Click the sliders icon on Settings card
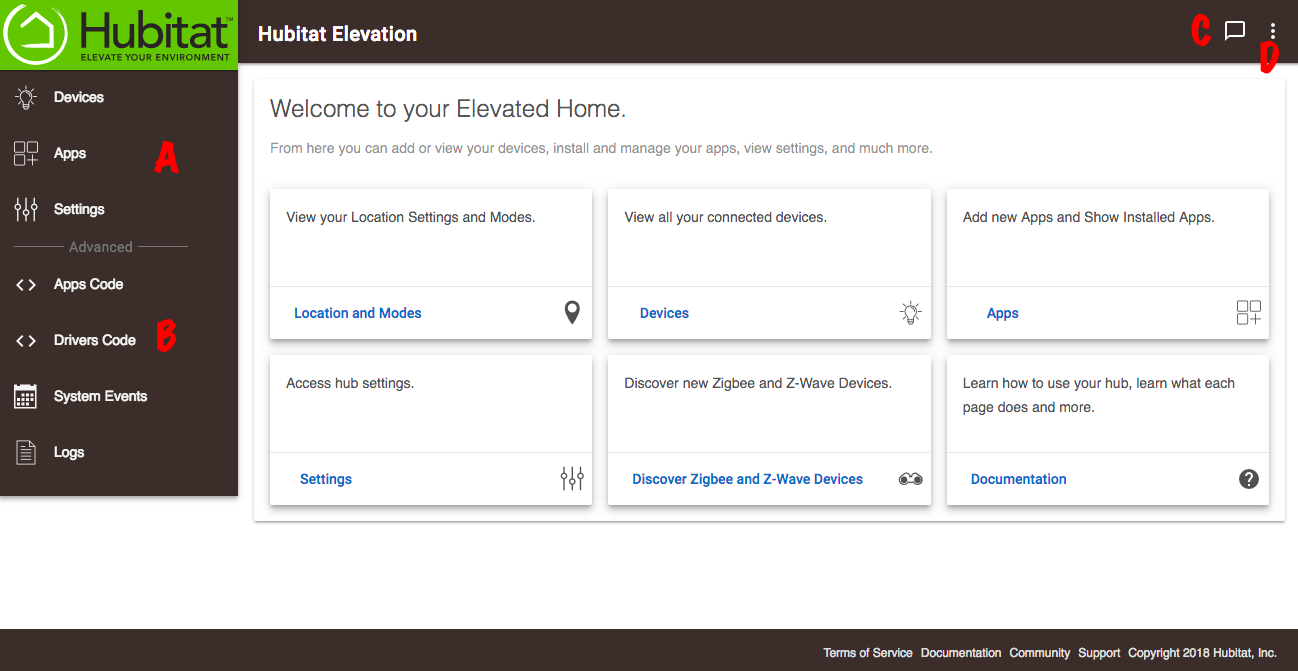This screenshot has width=1298, height=671. [572, 479]
